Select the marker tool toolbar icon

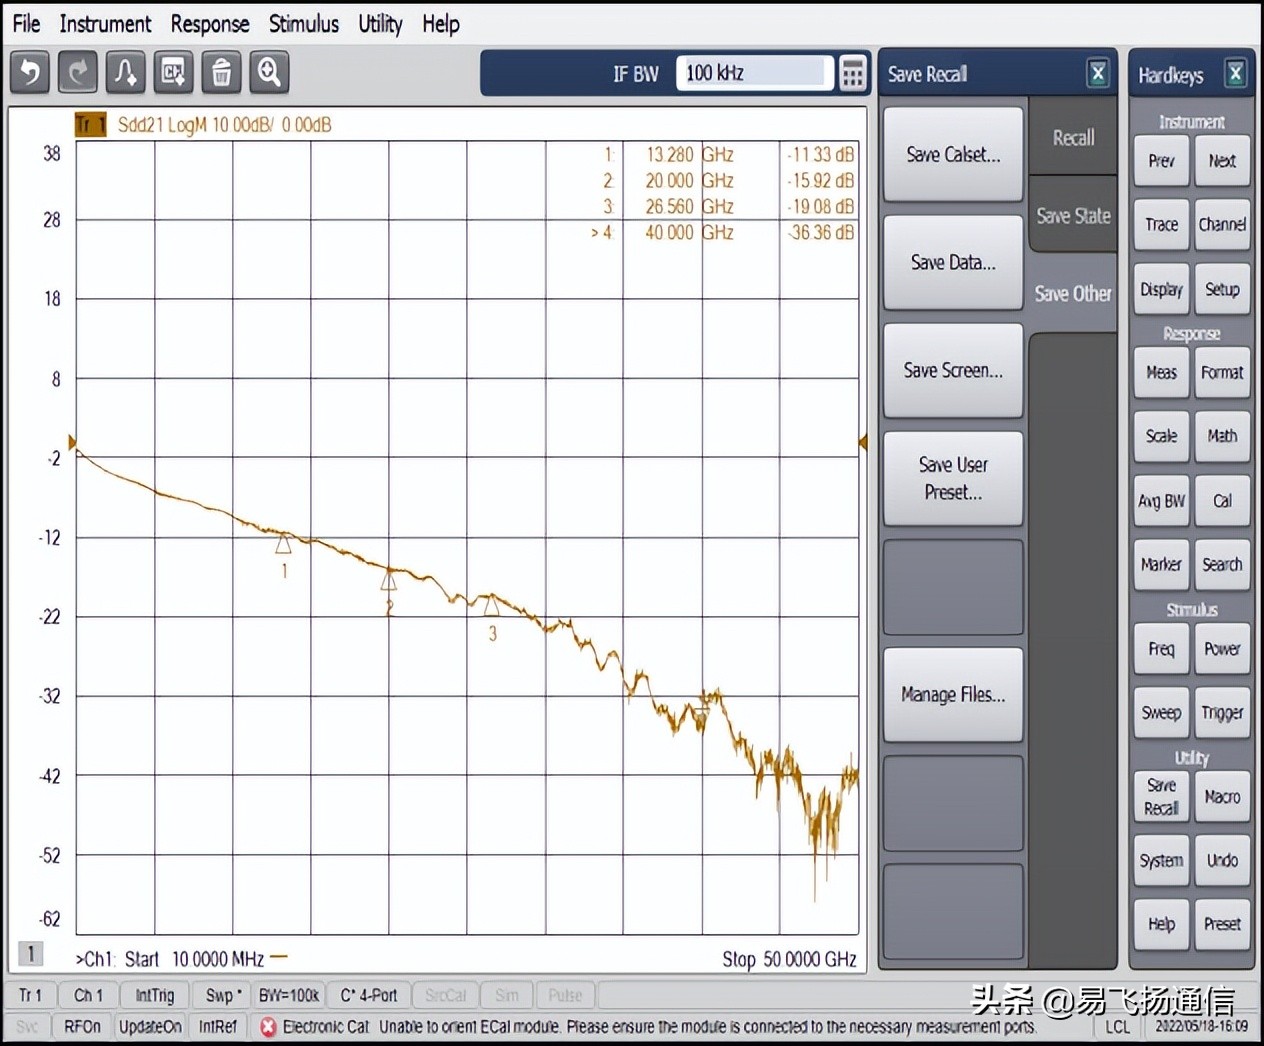tap(125, 73)
